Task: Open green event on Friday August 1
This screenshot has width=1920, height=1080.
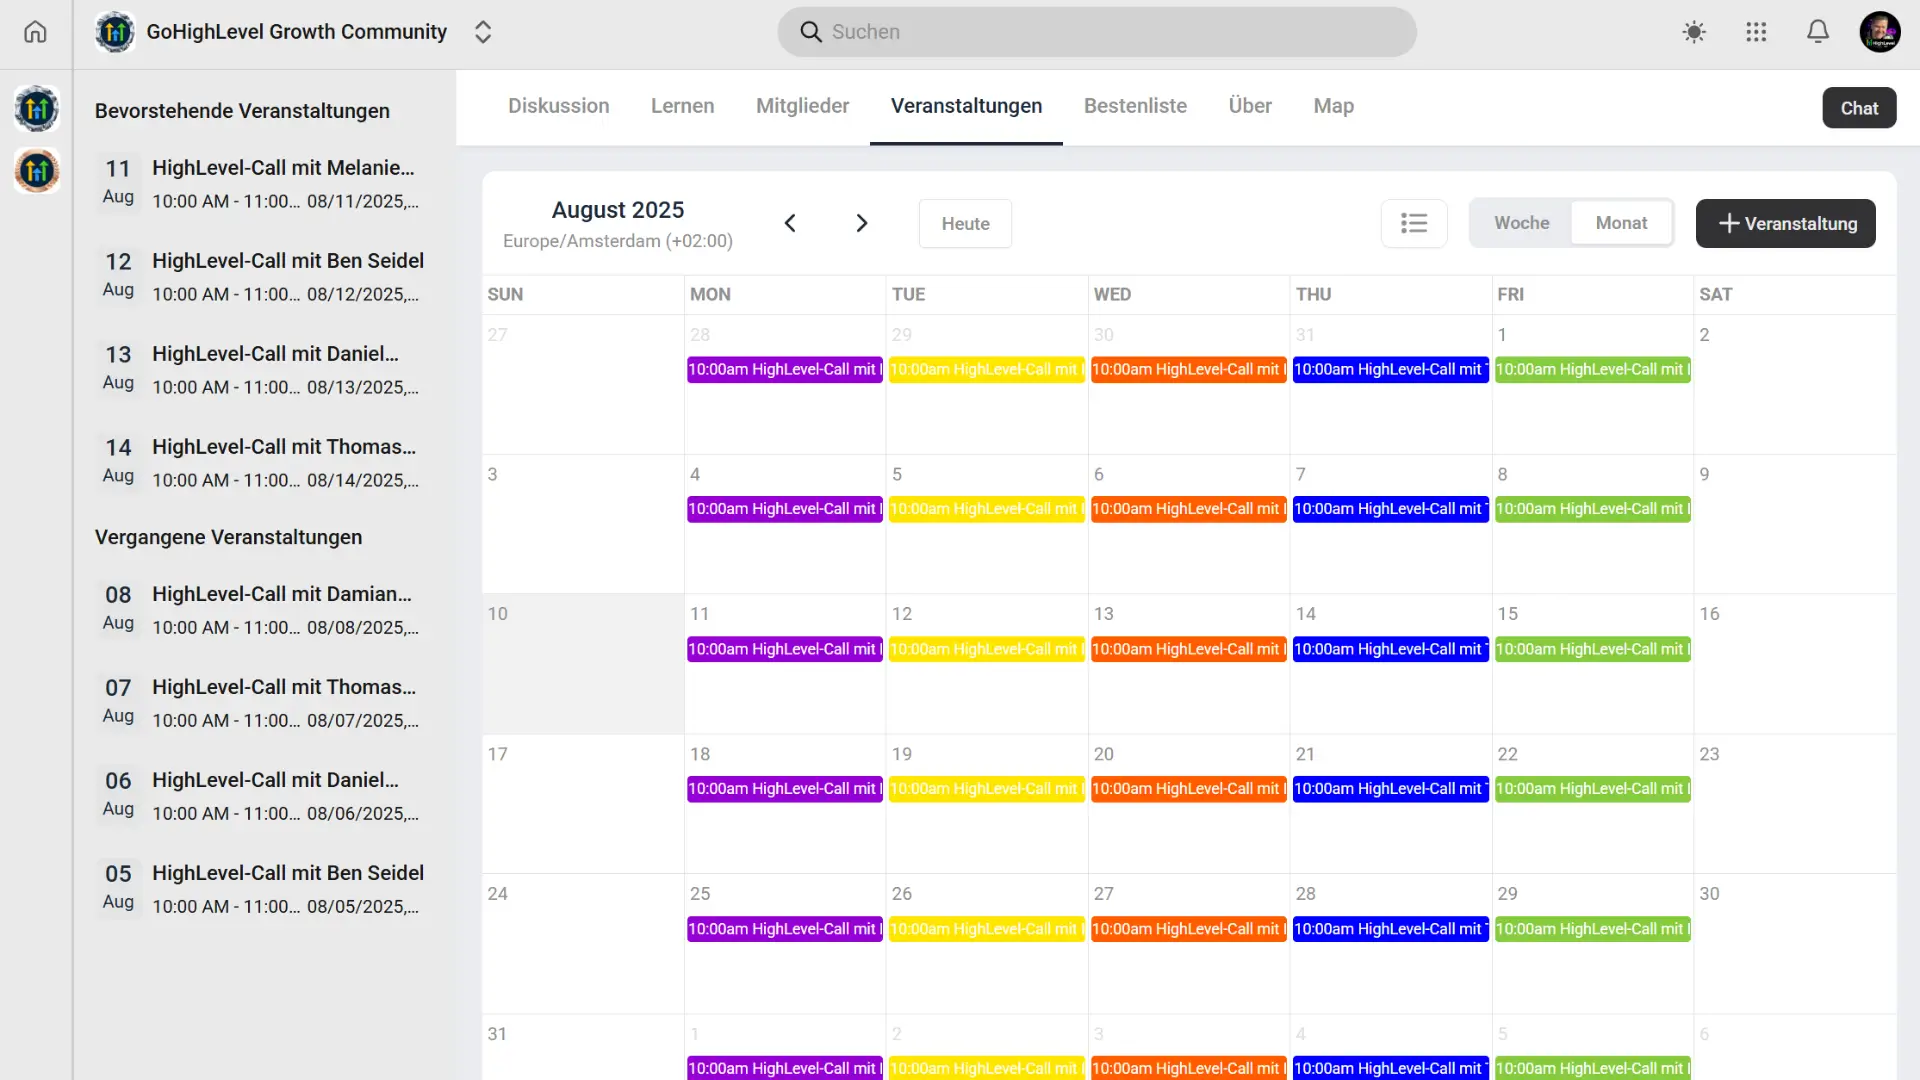Action: (1592, 370)
